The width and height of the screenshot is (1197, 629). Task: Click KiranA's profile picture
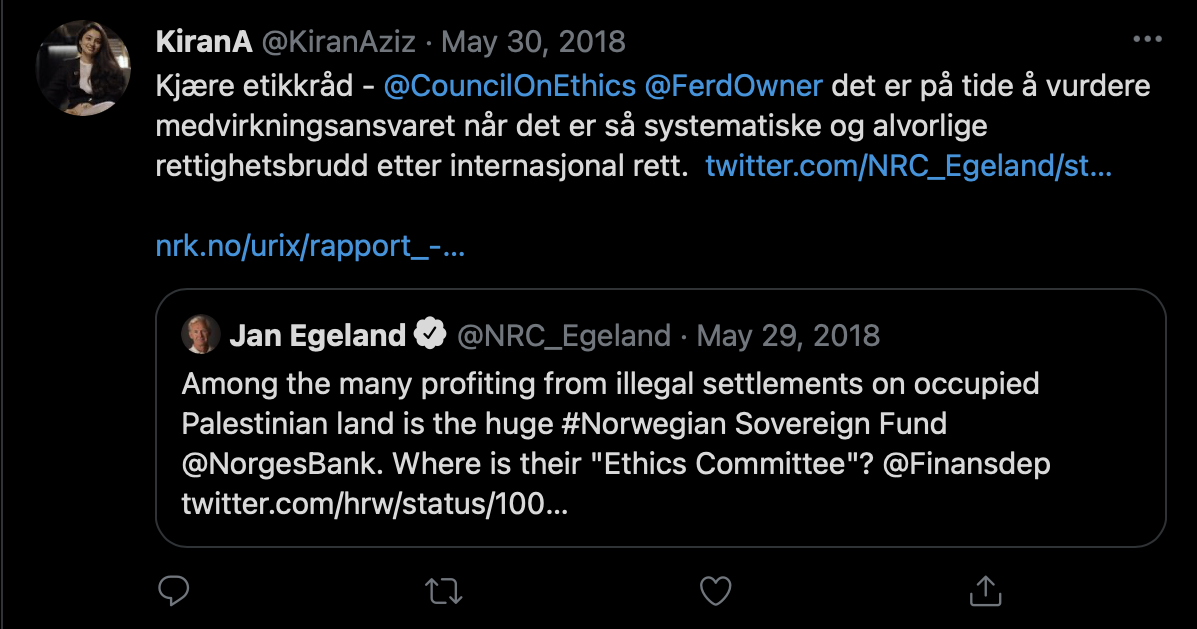pos(83,67)
